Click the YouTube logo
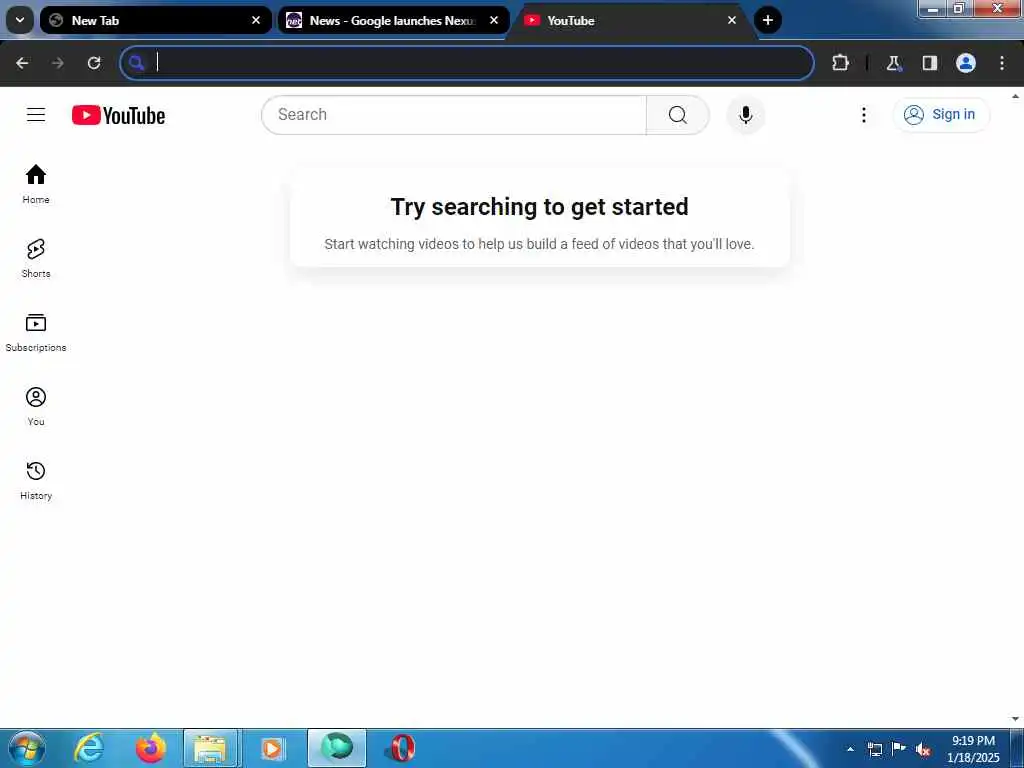This screenshot has width=1024, height=768. [x=118, y=116]
